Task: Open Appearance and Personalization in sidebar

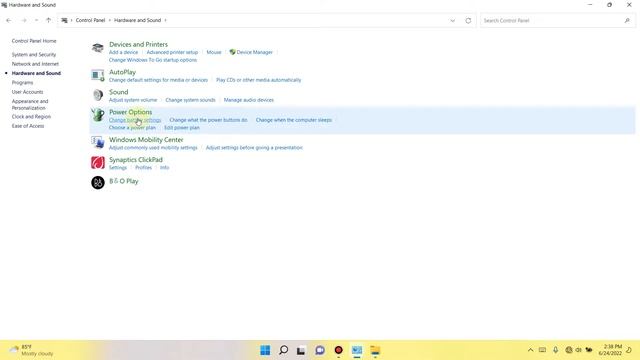Action: coord(30,104)
